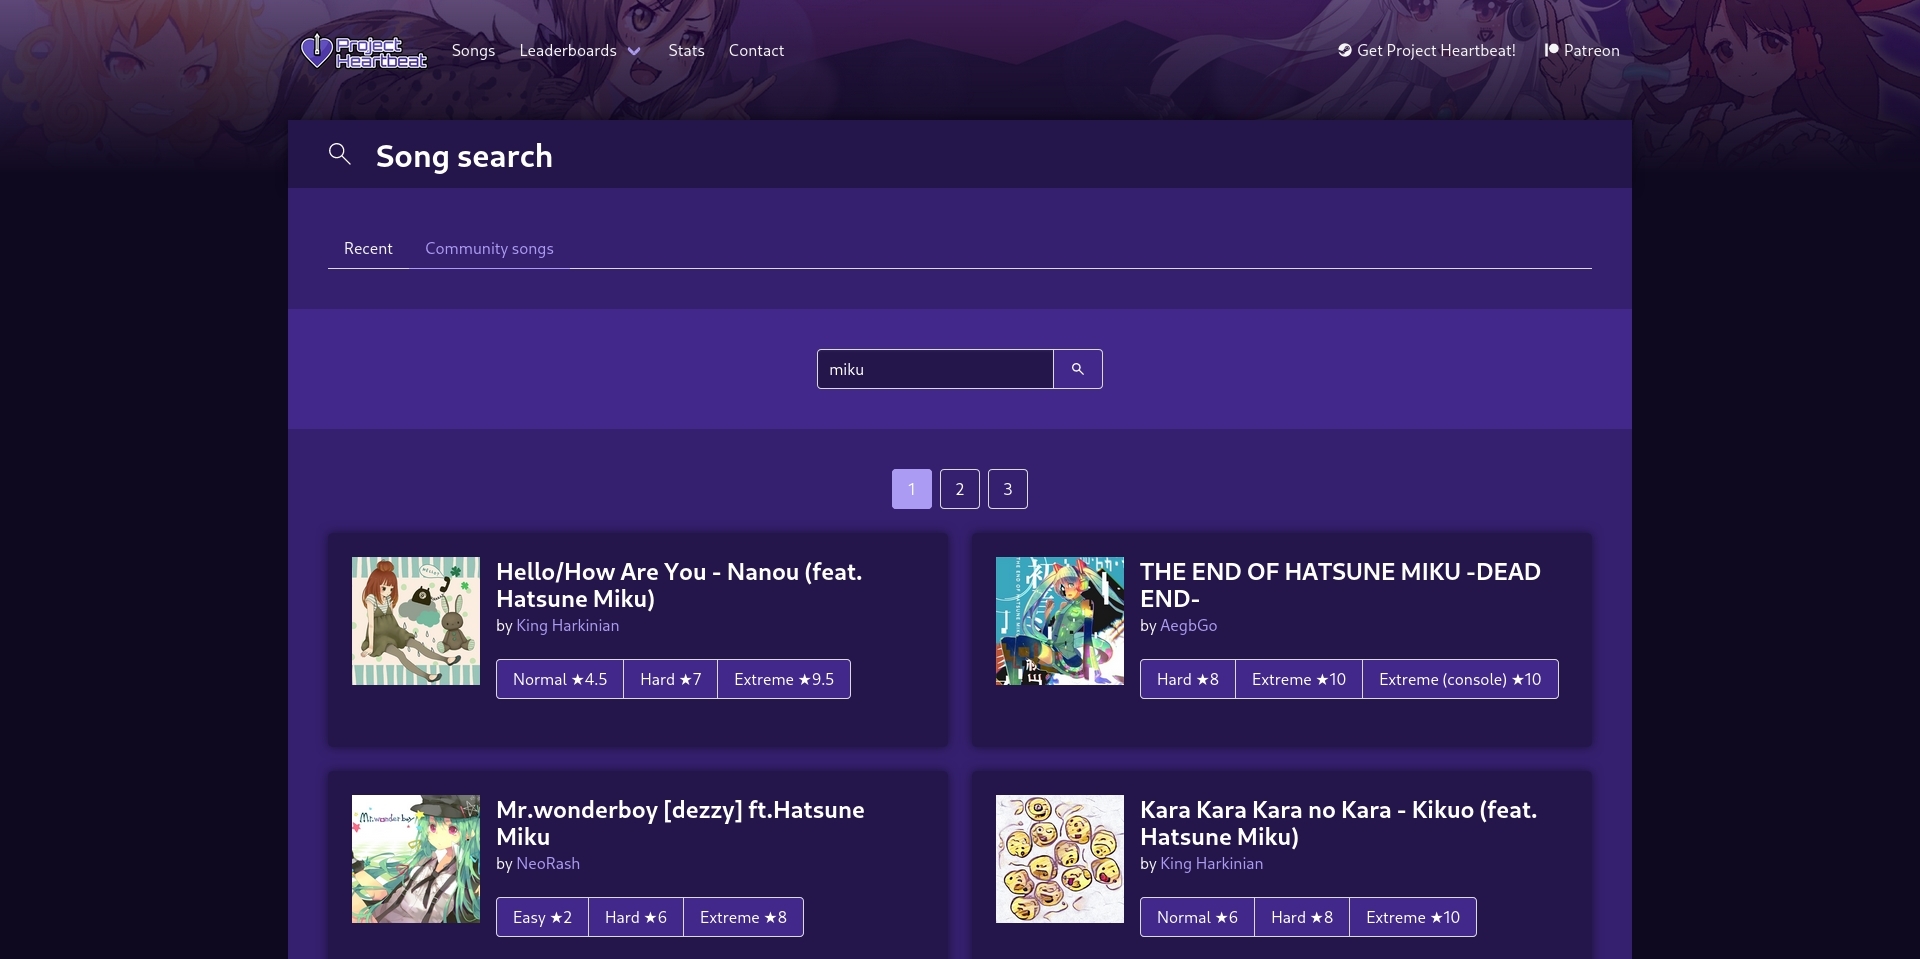
Task: Open THE END OF HATSUNE MIKU title
Action: (1340, 585)
